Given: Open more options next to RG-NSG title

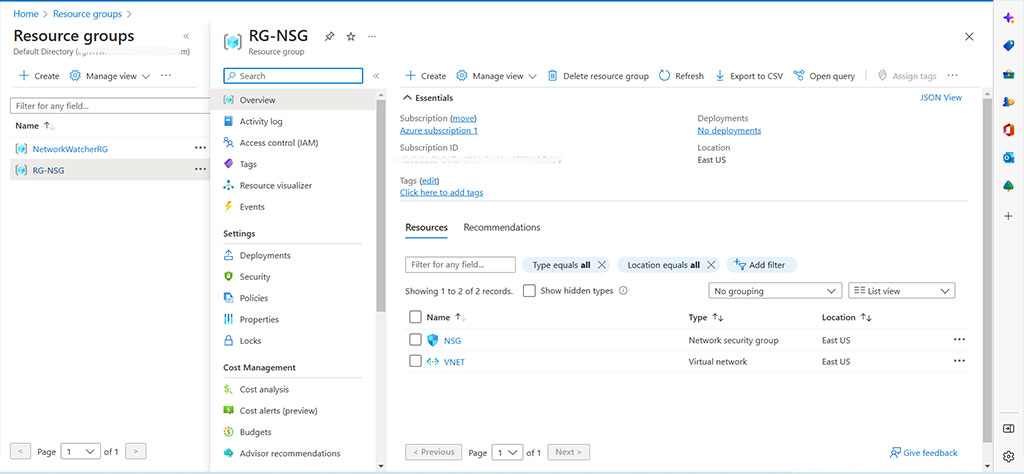Looking at the screenshot, I should [372, 37].
